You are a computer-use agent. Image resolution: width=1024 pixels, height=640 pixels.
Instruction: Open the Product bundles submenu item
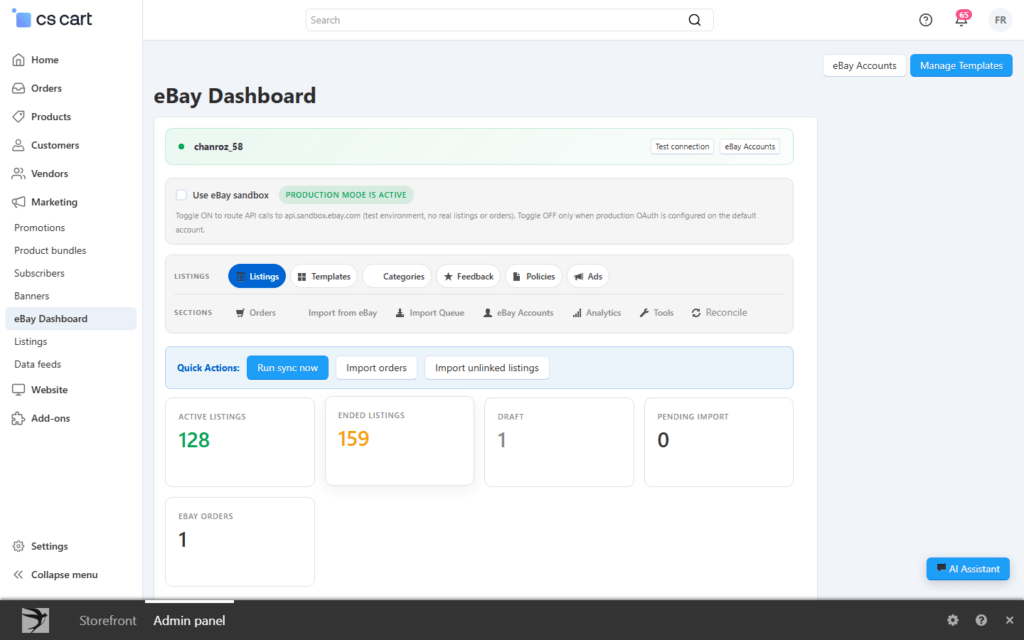50,250
